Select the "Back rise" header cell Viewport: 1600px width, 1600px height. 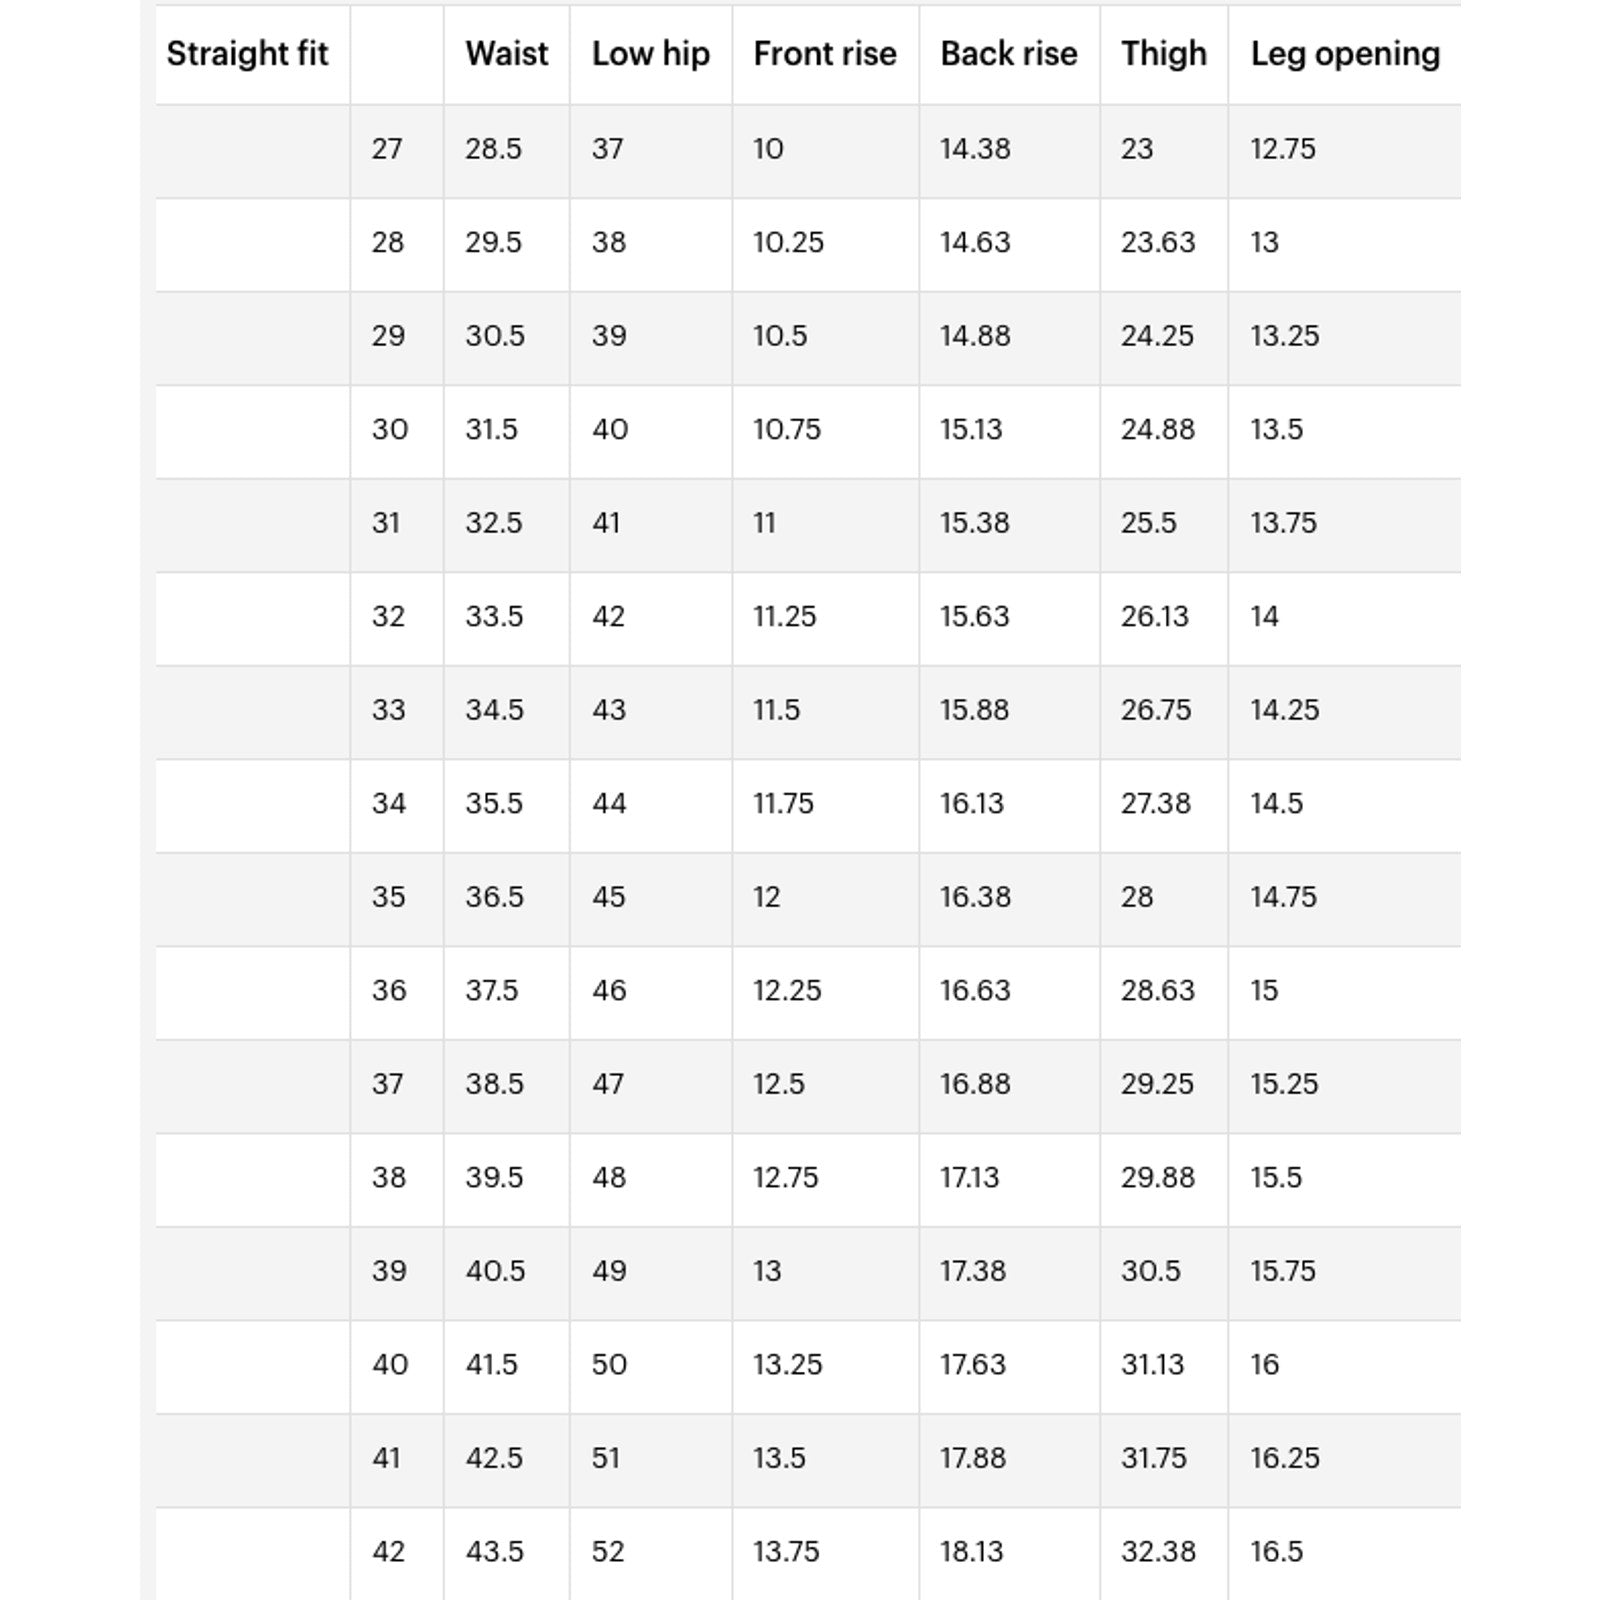[x=1008, y=54]
